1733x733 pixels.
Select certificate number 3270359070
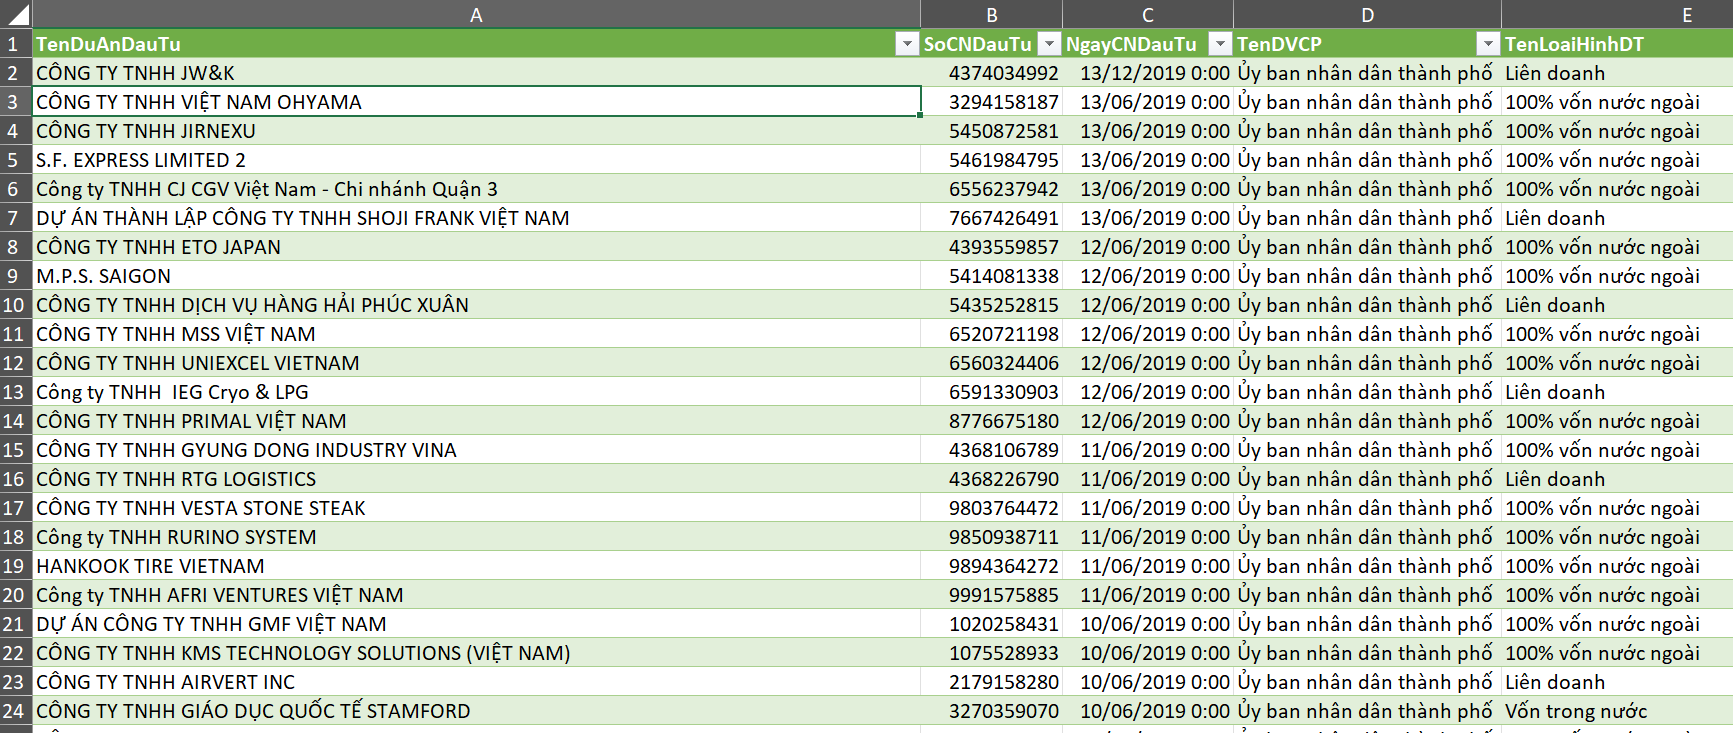991,711
